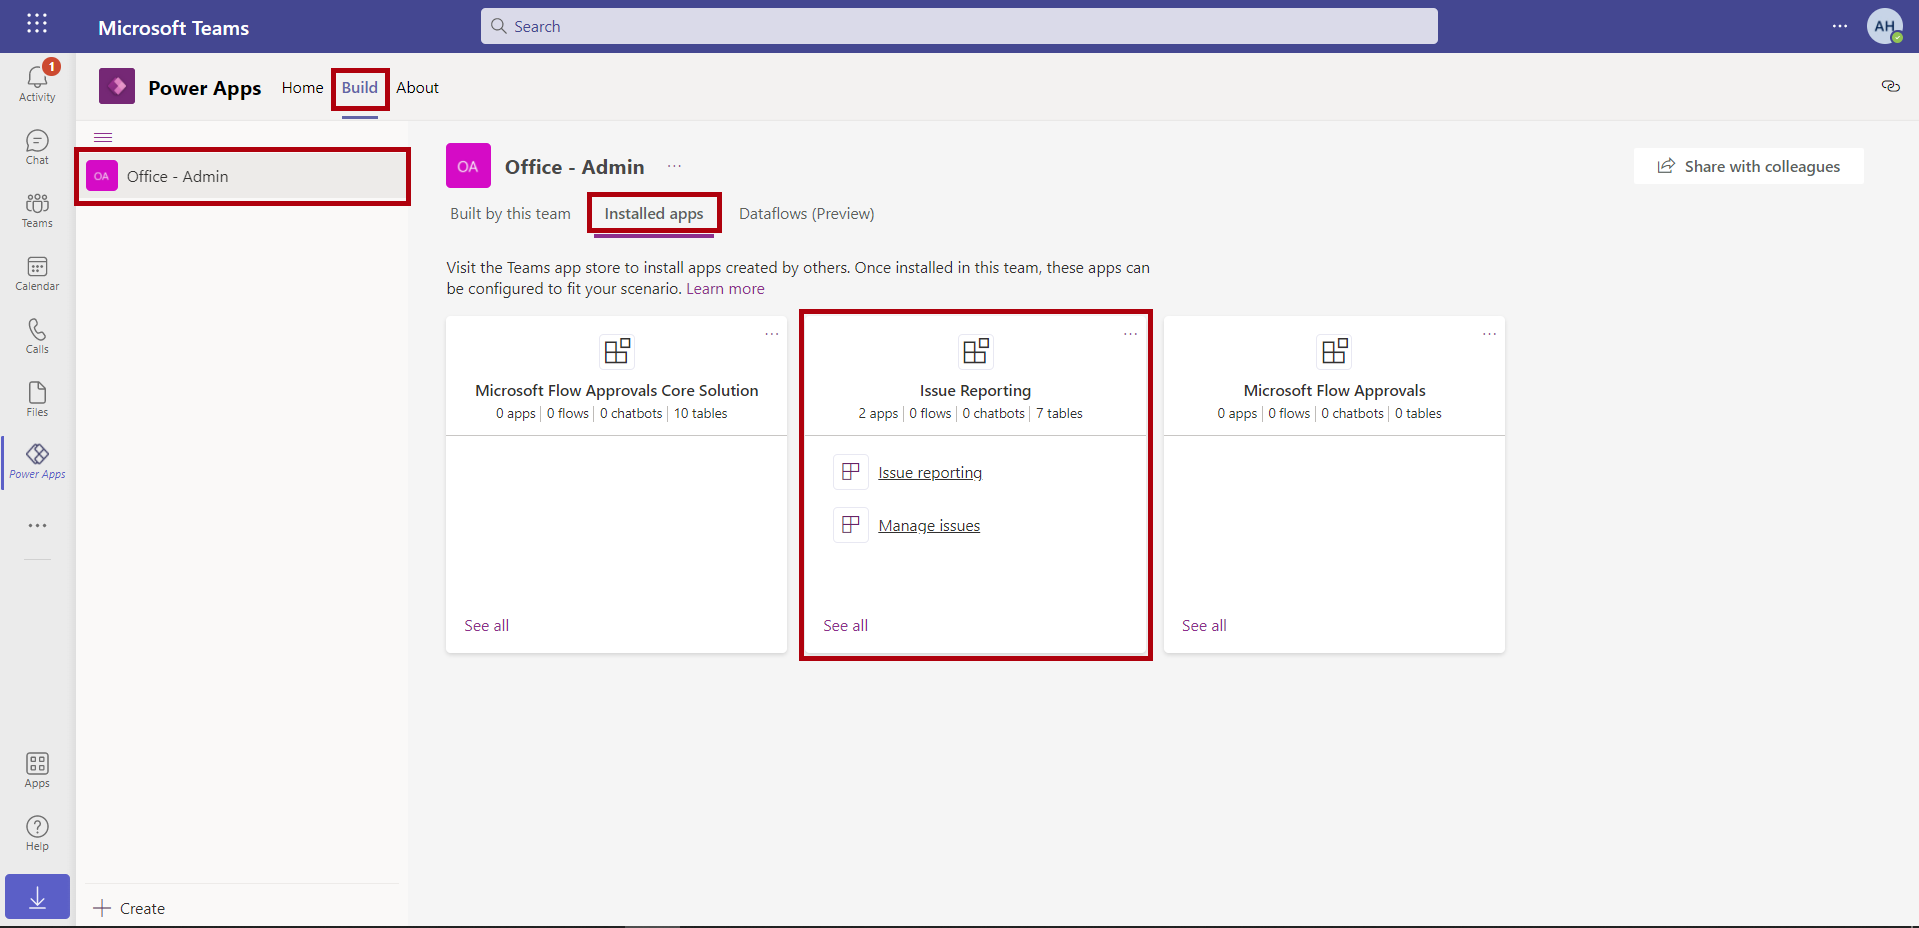Open the app launcher waffle icon
Screen dimensions: 1919x928
(37, 24)
